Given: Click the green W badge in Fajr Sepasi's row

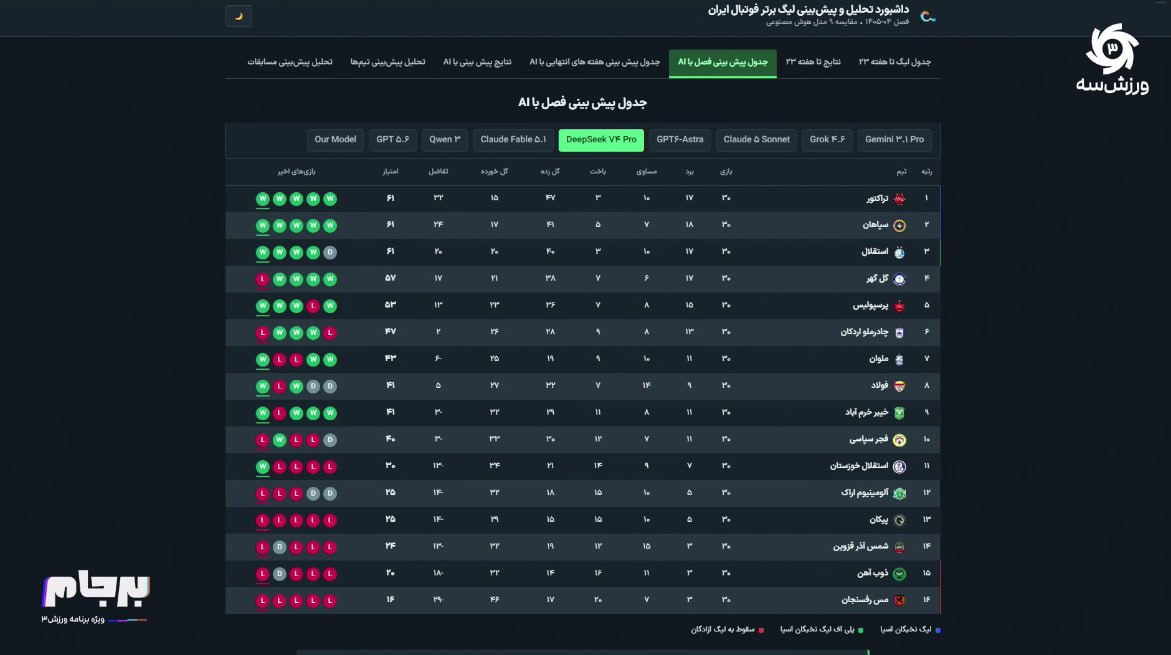Looking at the screenshot, I should (279, 440).
